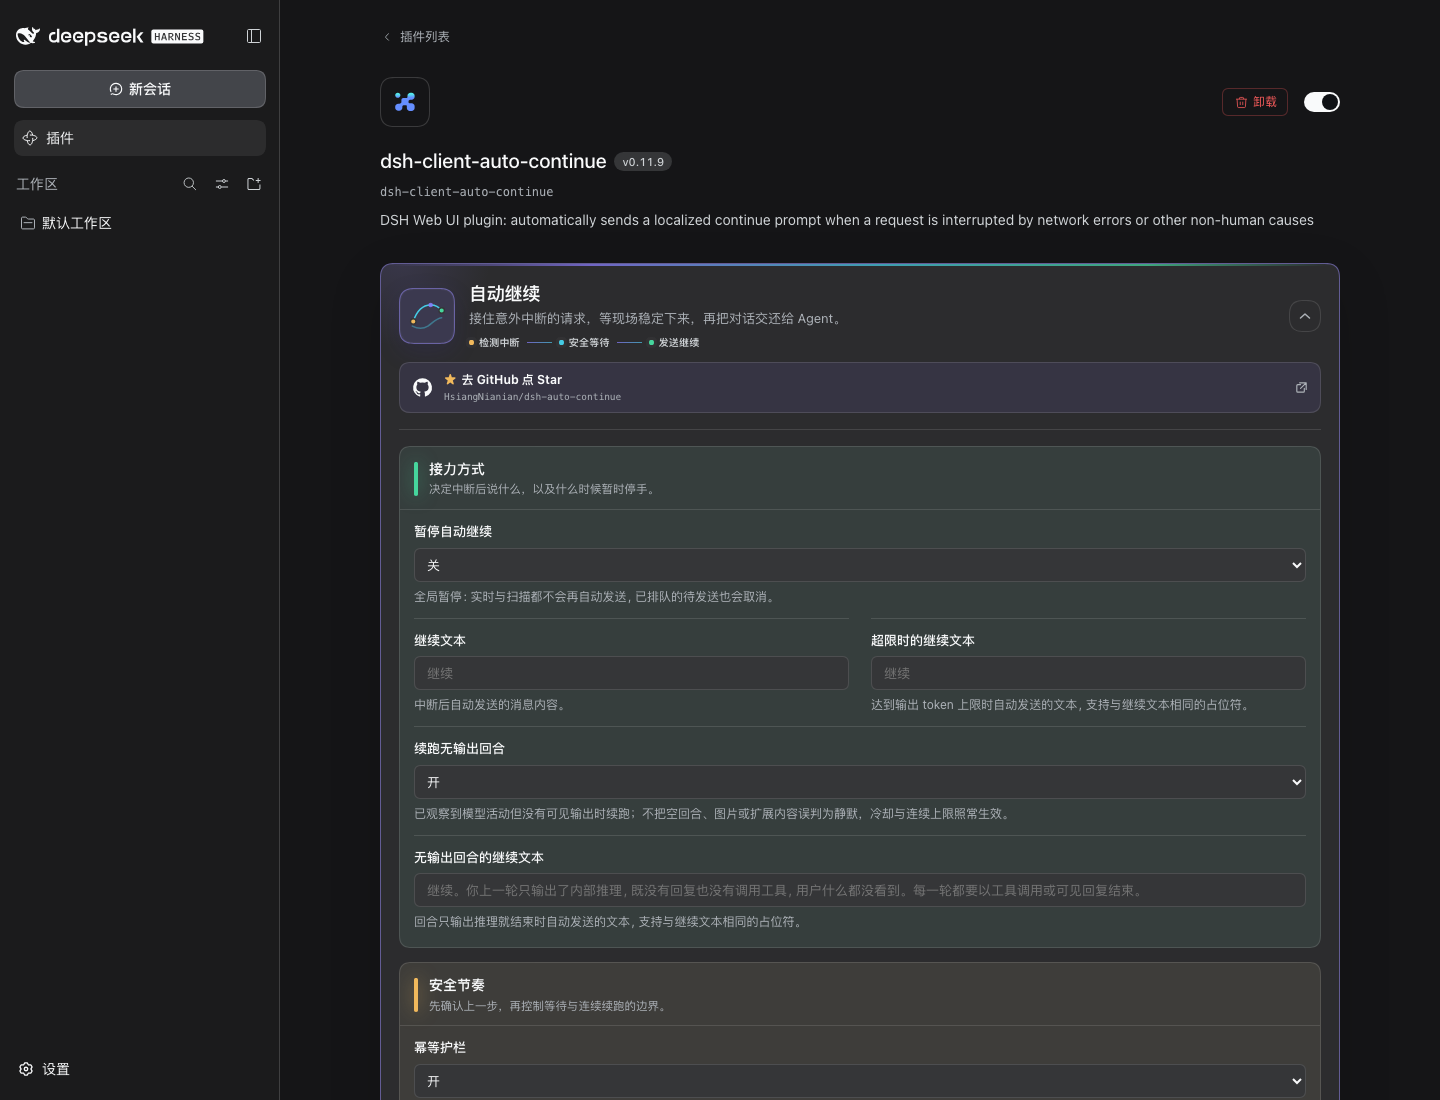This screenshot has height=1100, width=1440.
Task: Open the 去 GitHub 点 Star link
Action: click(860, 387)
